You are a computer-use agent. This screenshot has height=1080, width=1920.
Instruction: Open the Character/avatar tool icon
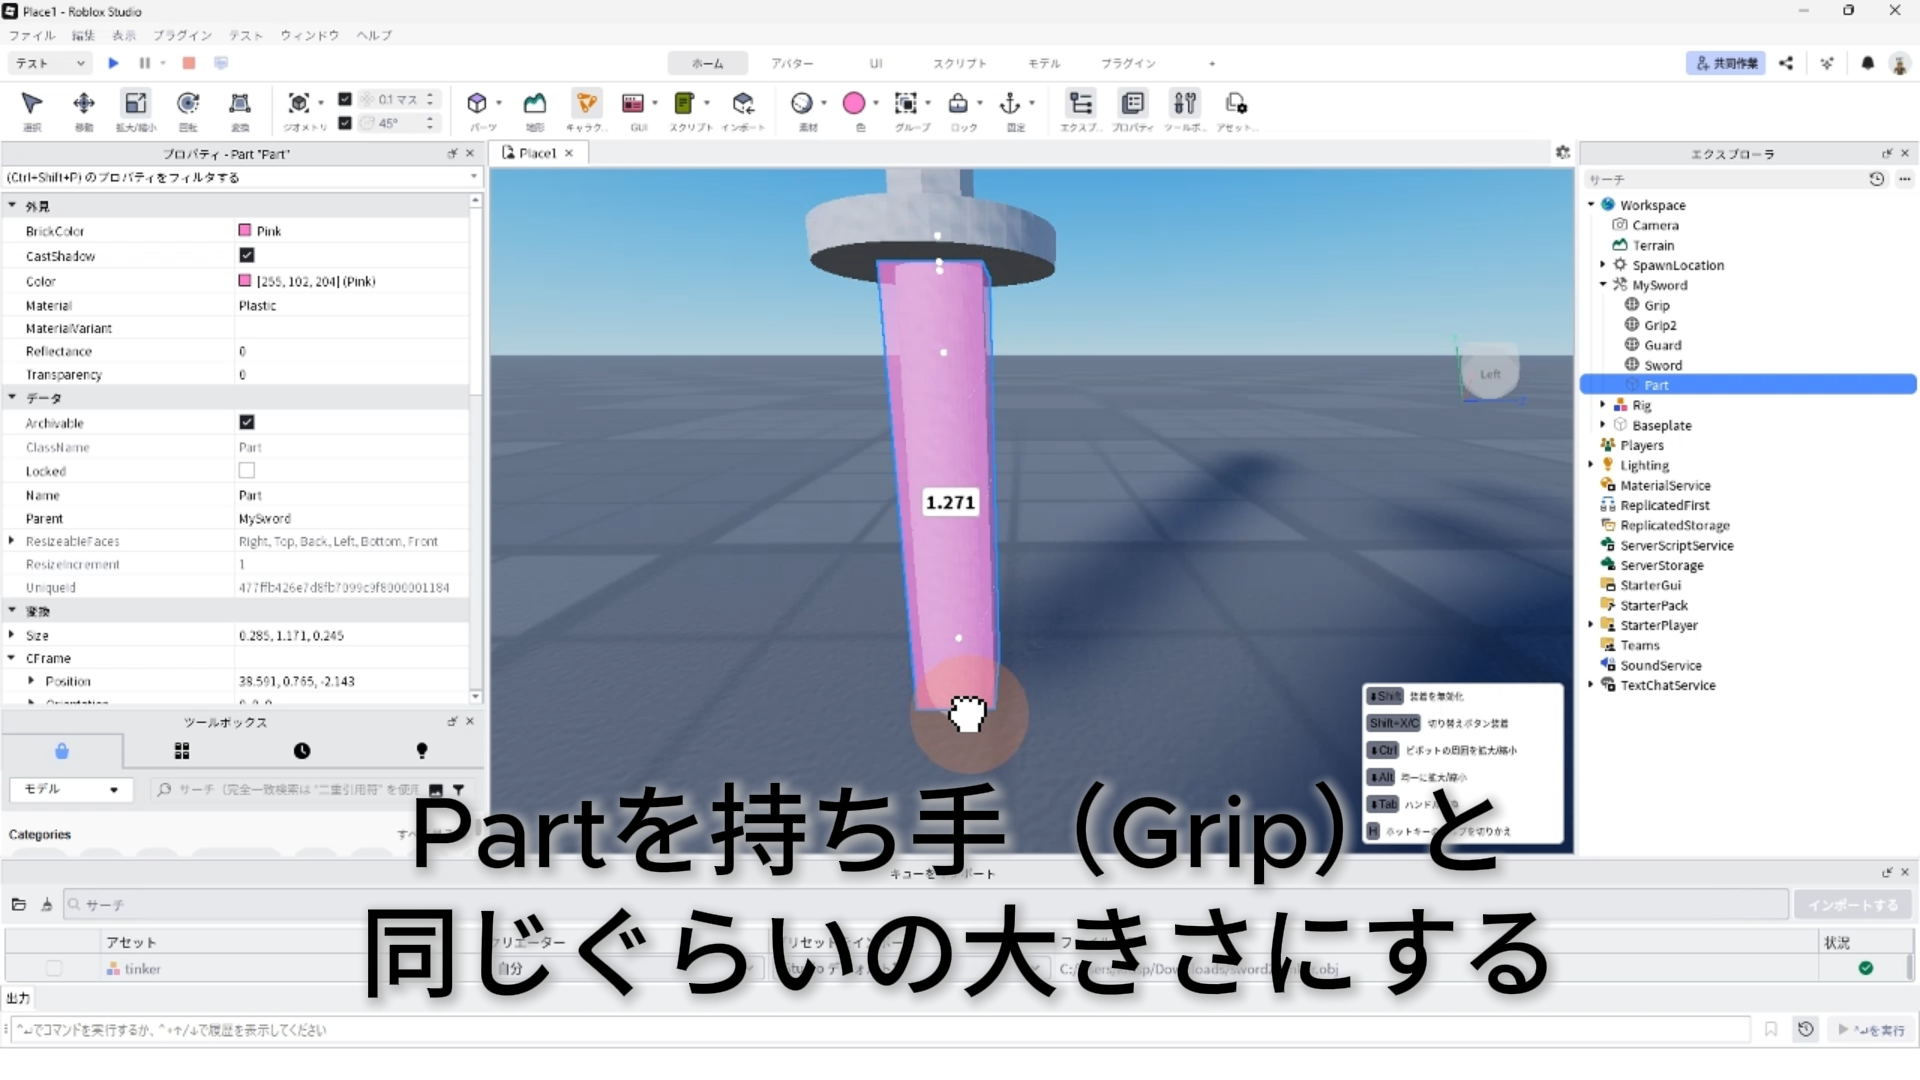[586, 104]
